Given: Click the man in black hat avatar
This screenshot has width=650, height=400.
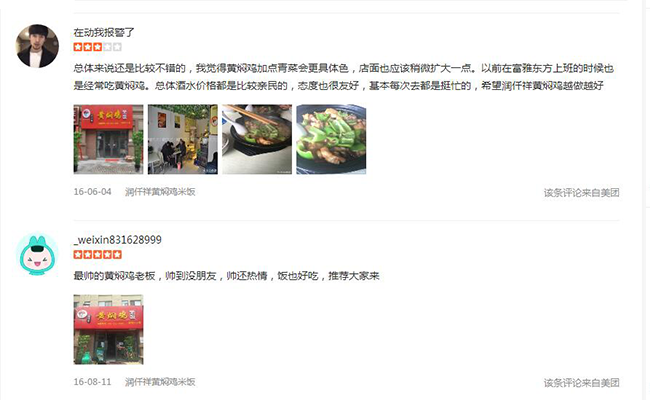Looking at the screenshot, I should [x=37, y=46].
